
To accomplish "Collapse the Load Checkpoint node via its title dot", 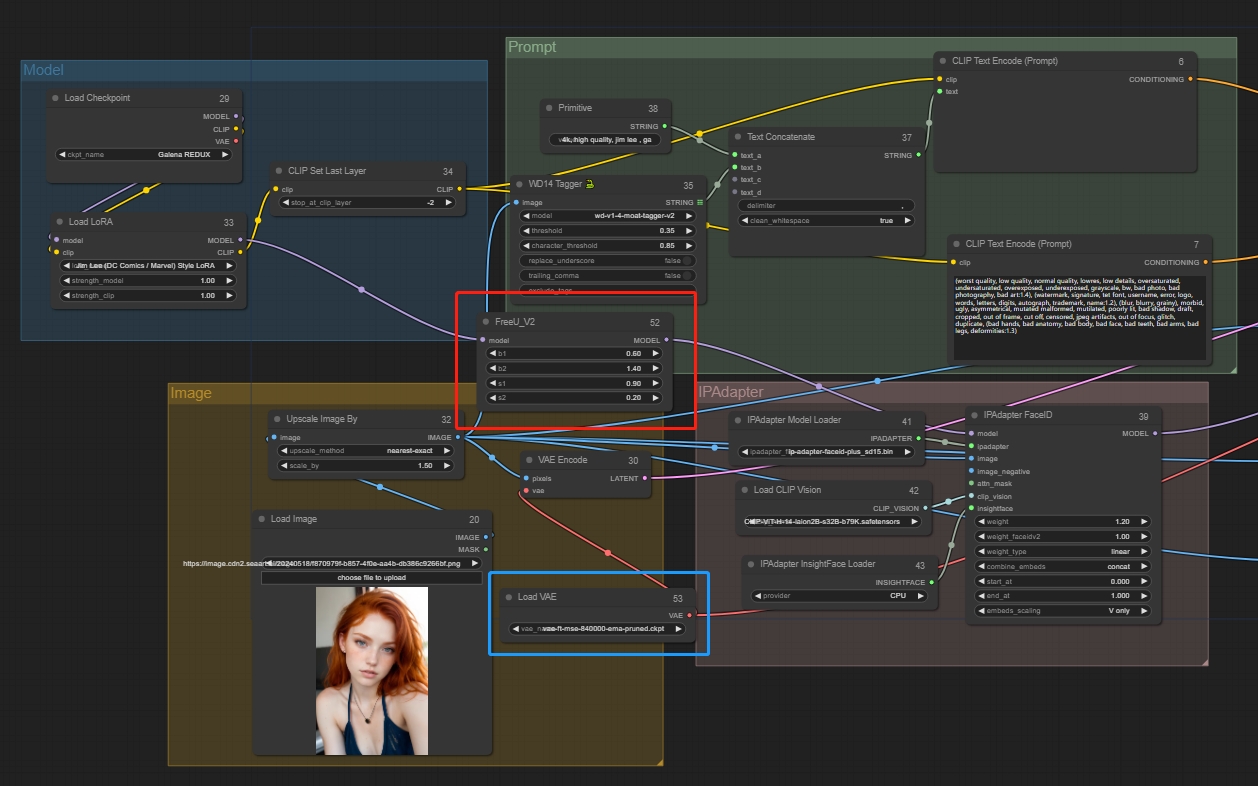I will point(56,98).
